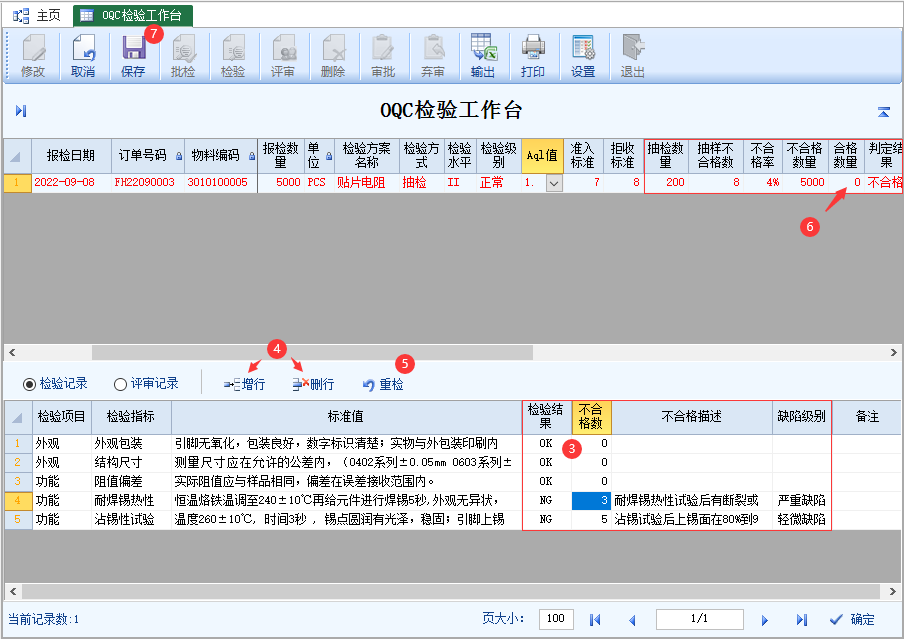Image resolution: width=904 pixels, height=639 pixels.
Task: Click the 弃审 unapprove toolbar icon
Action: pyautogui.click(x=433, y=56)
